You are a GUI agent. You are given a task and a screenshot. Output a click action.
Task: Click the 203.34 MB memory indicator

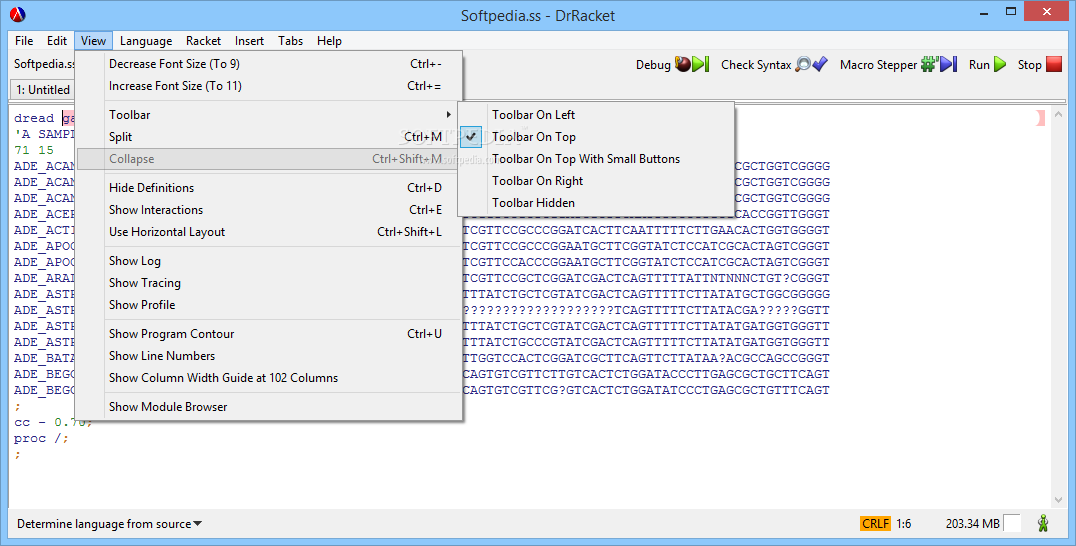[x=972, y=523]
